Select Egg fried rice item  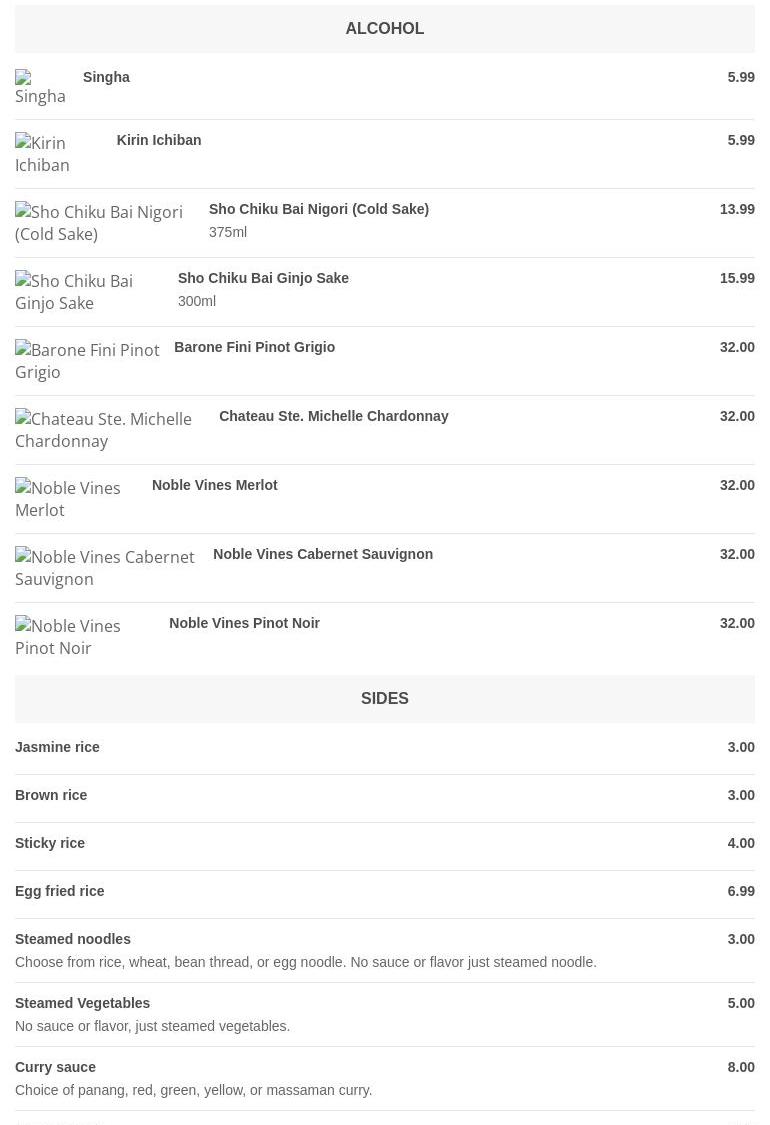coord(385,891)
